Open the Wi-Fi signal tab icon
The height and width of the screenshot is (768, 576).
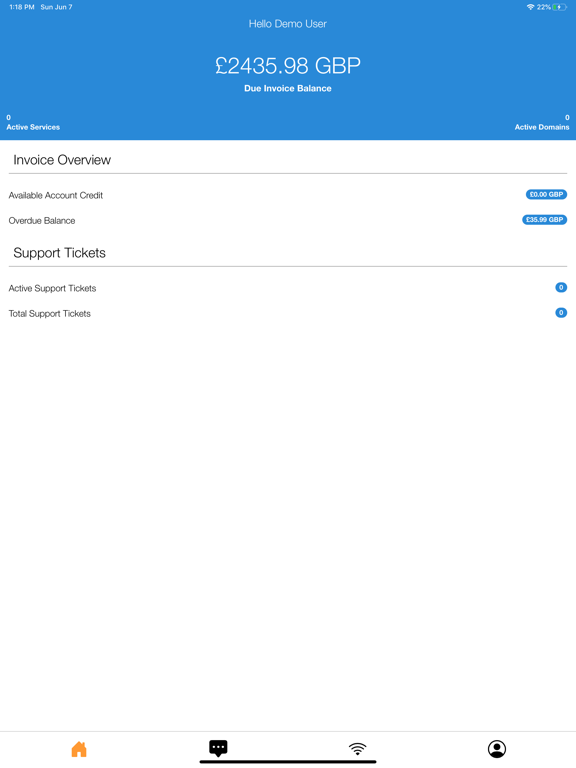click(x=358, y=749)
